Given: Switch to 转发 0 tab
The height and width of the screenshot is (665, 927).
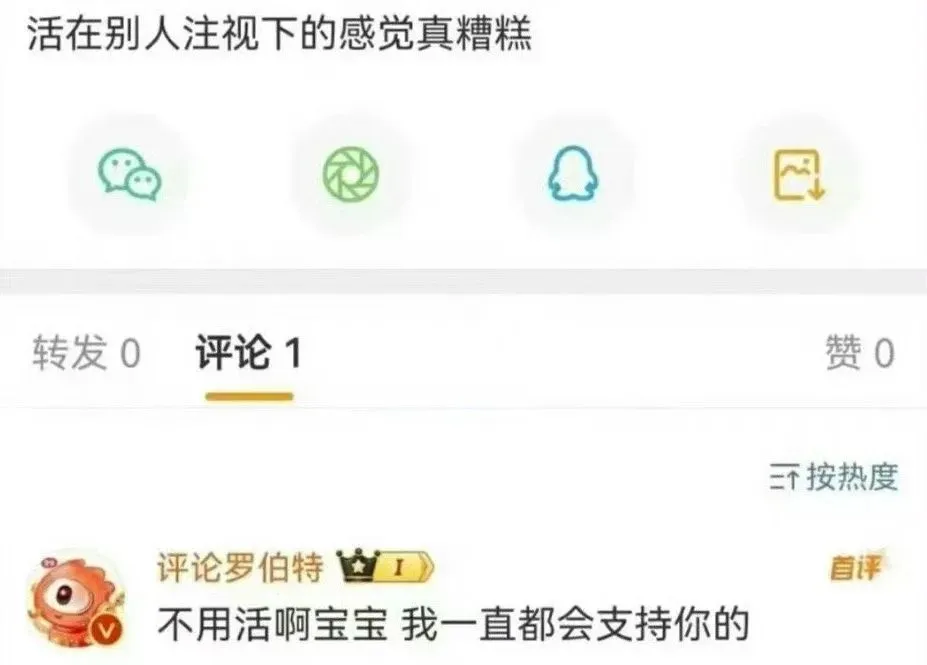Looking at the screenshot, I should point(86,353).
